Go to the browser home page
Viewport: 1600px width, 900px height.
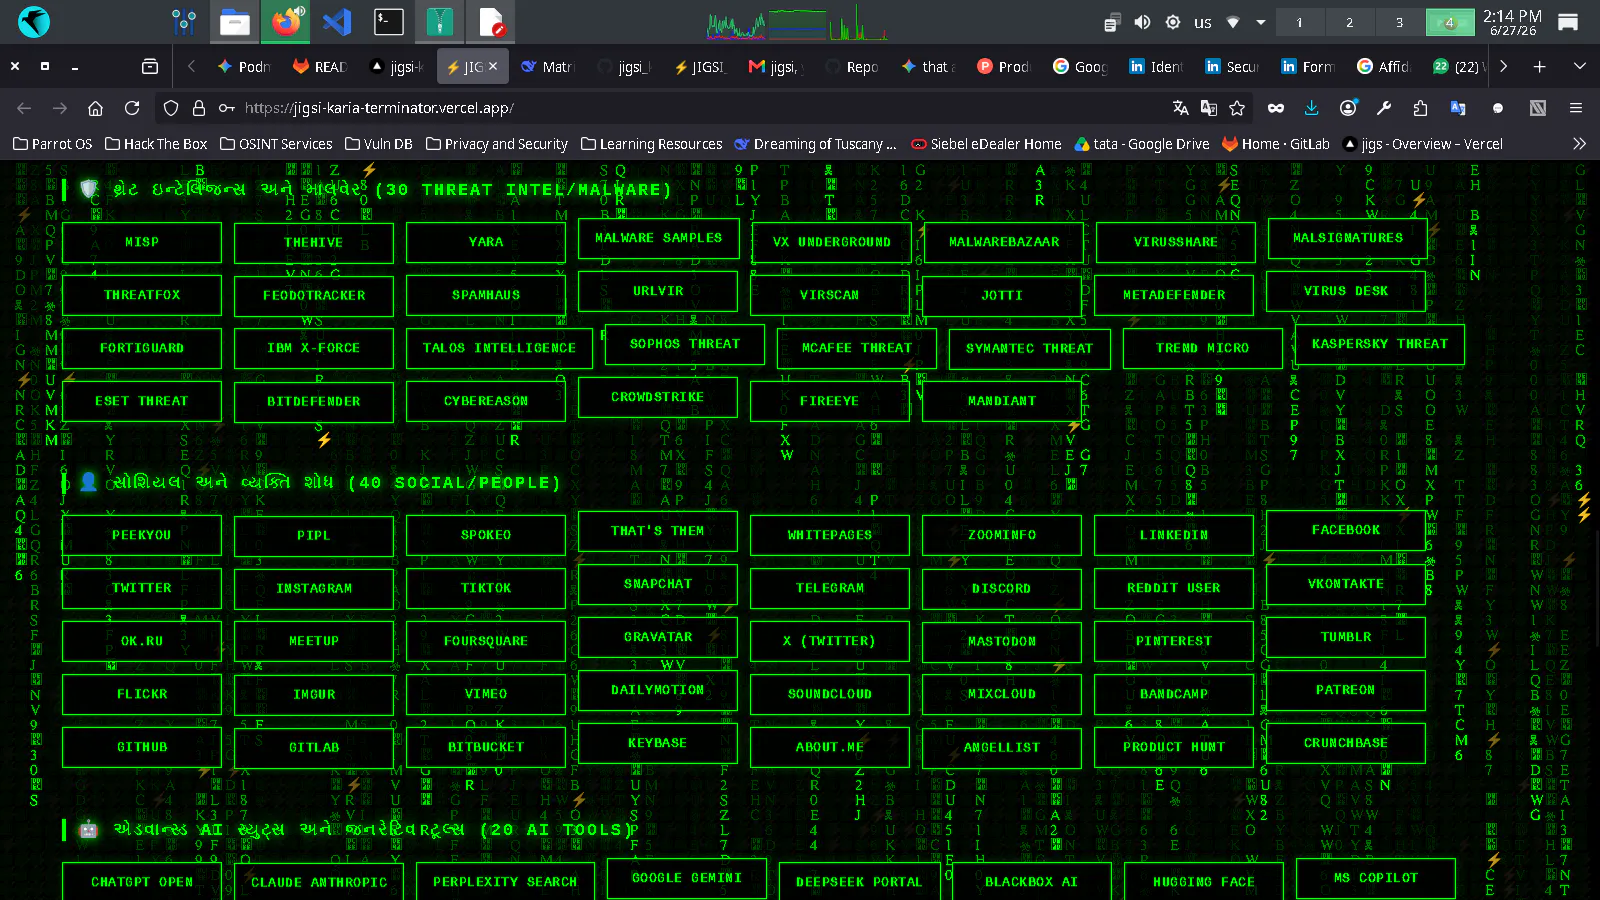coord(95,108)
